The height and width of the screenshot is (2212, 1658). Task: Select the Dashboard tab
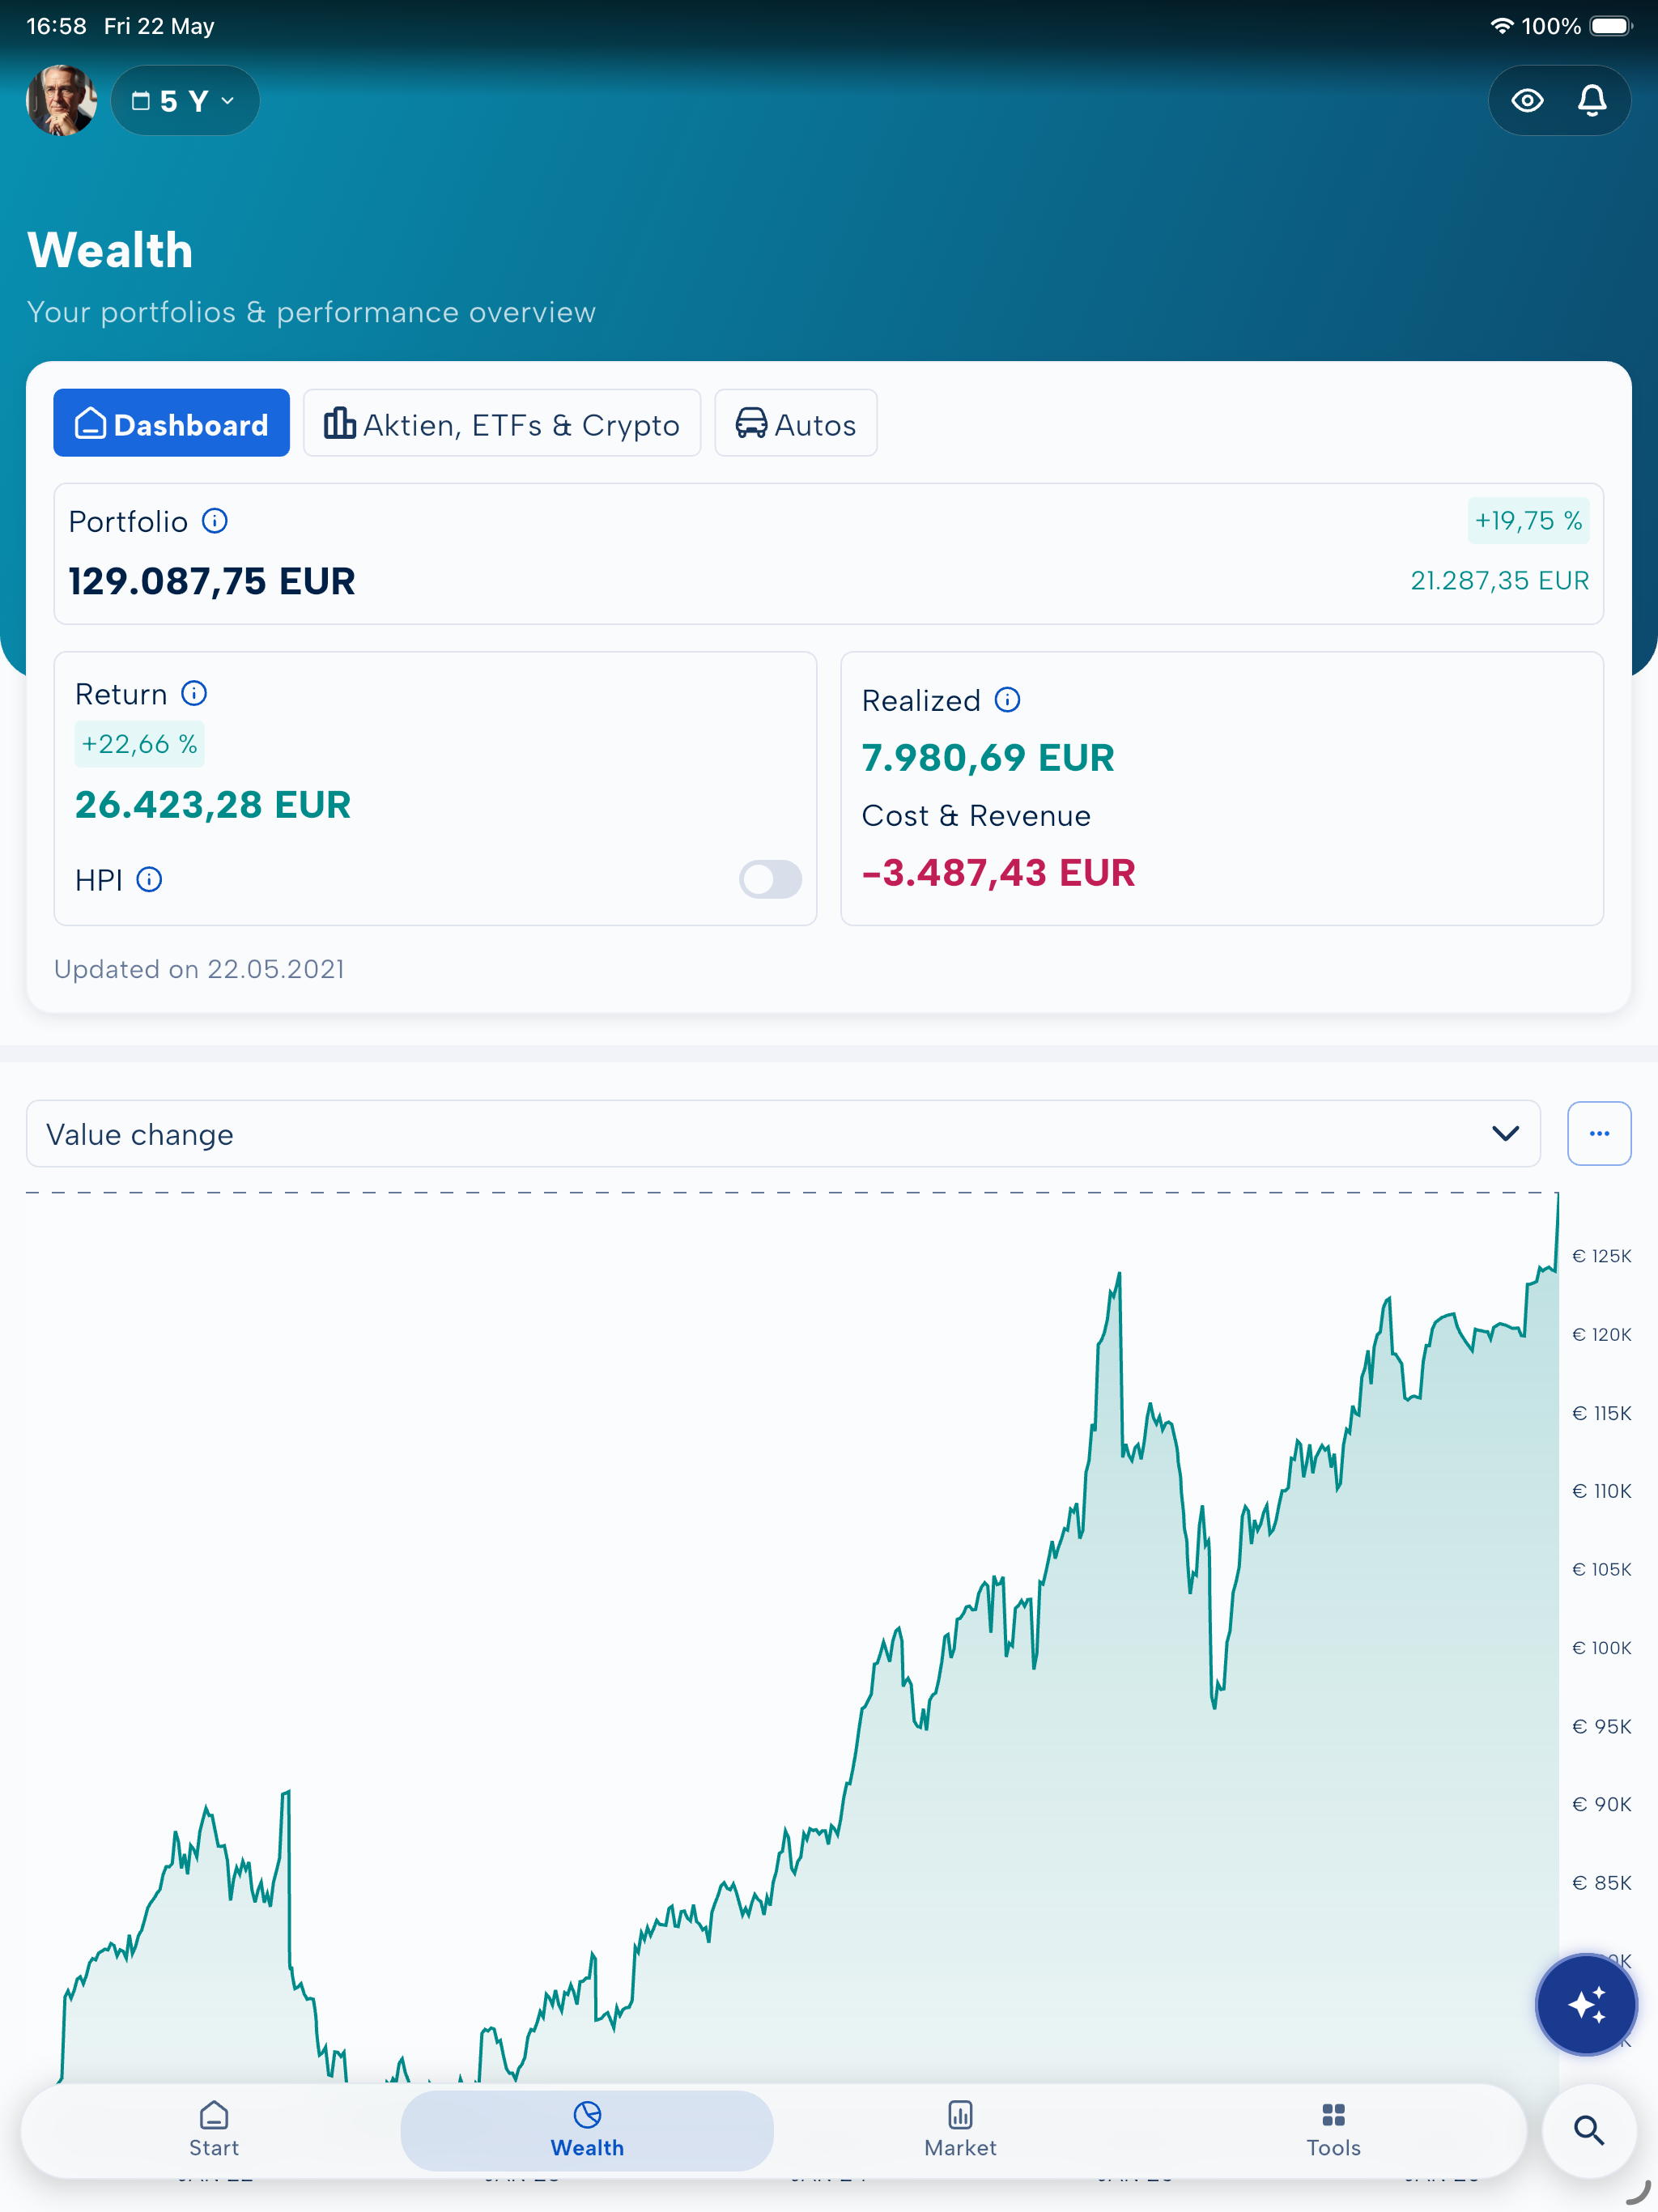(172, 424)
